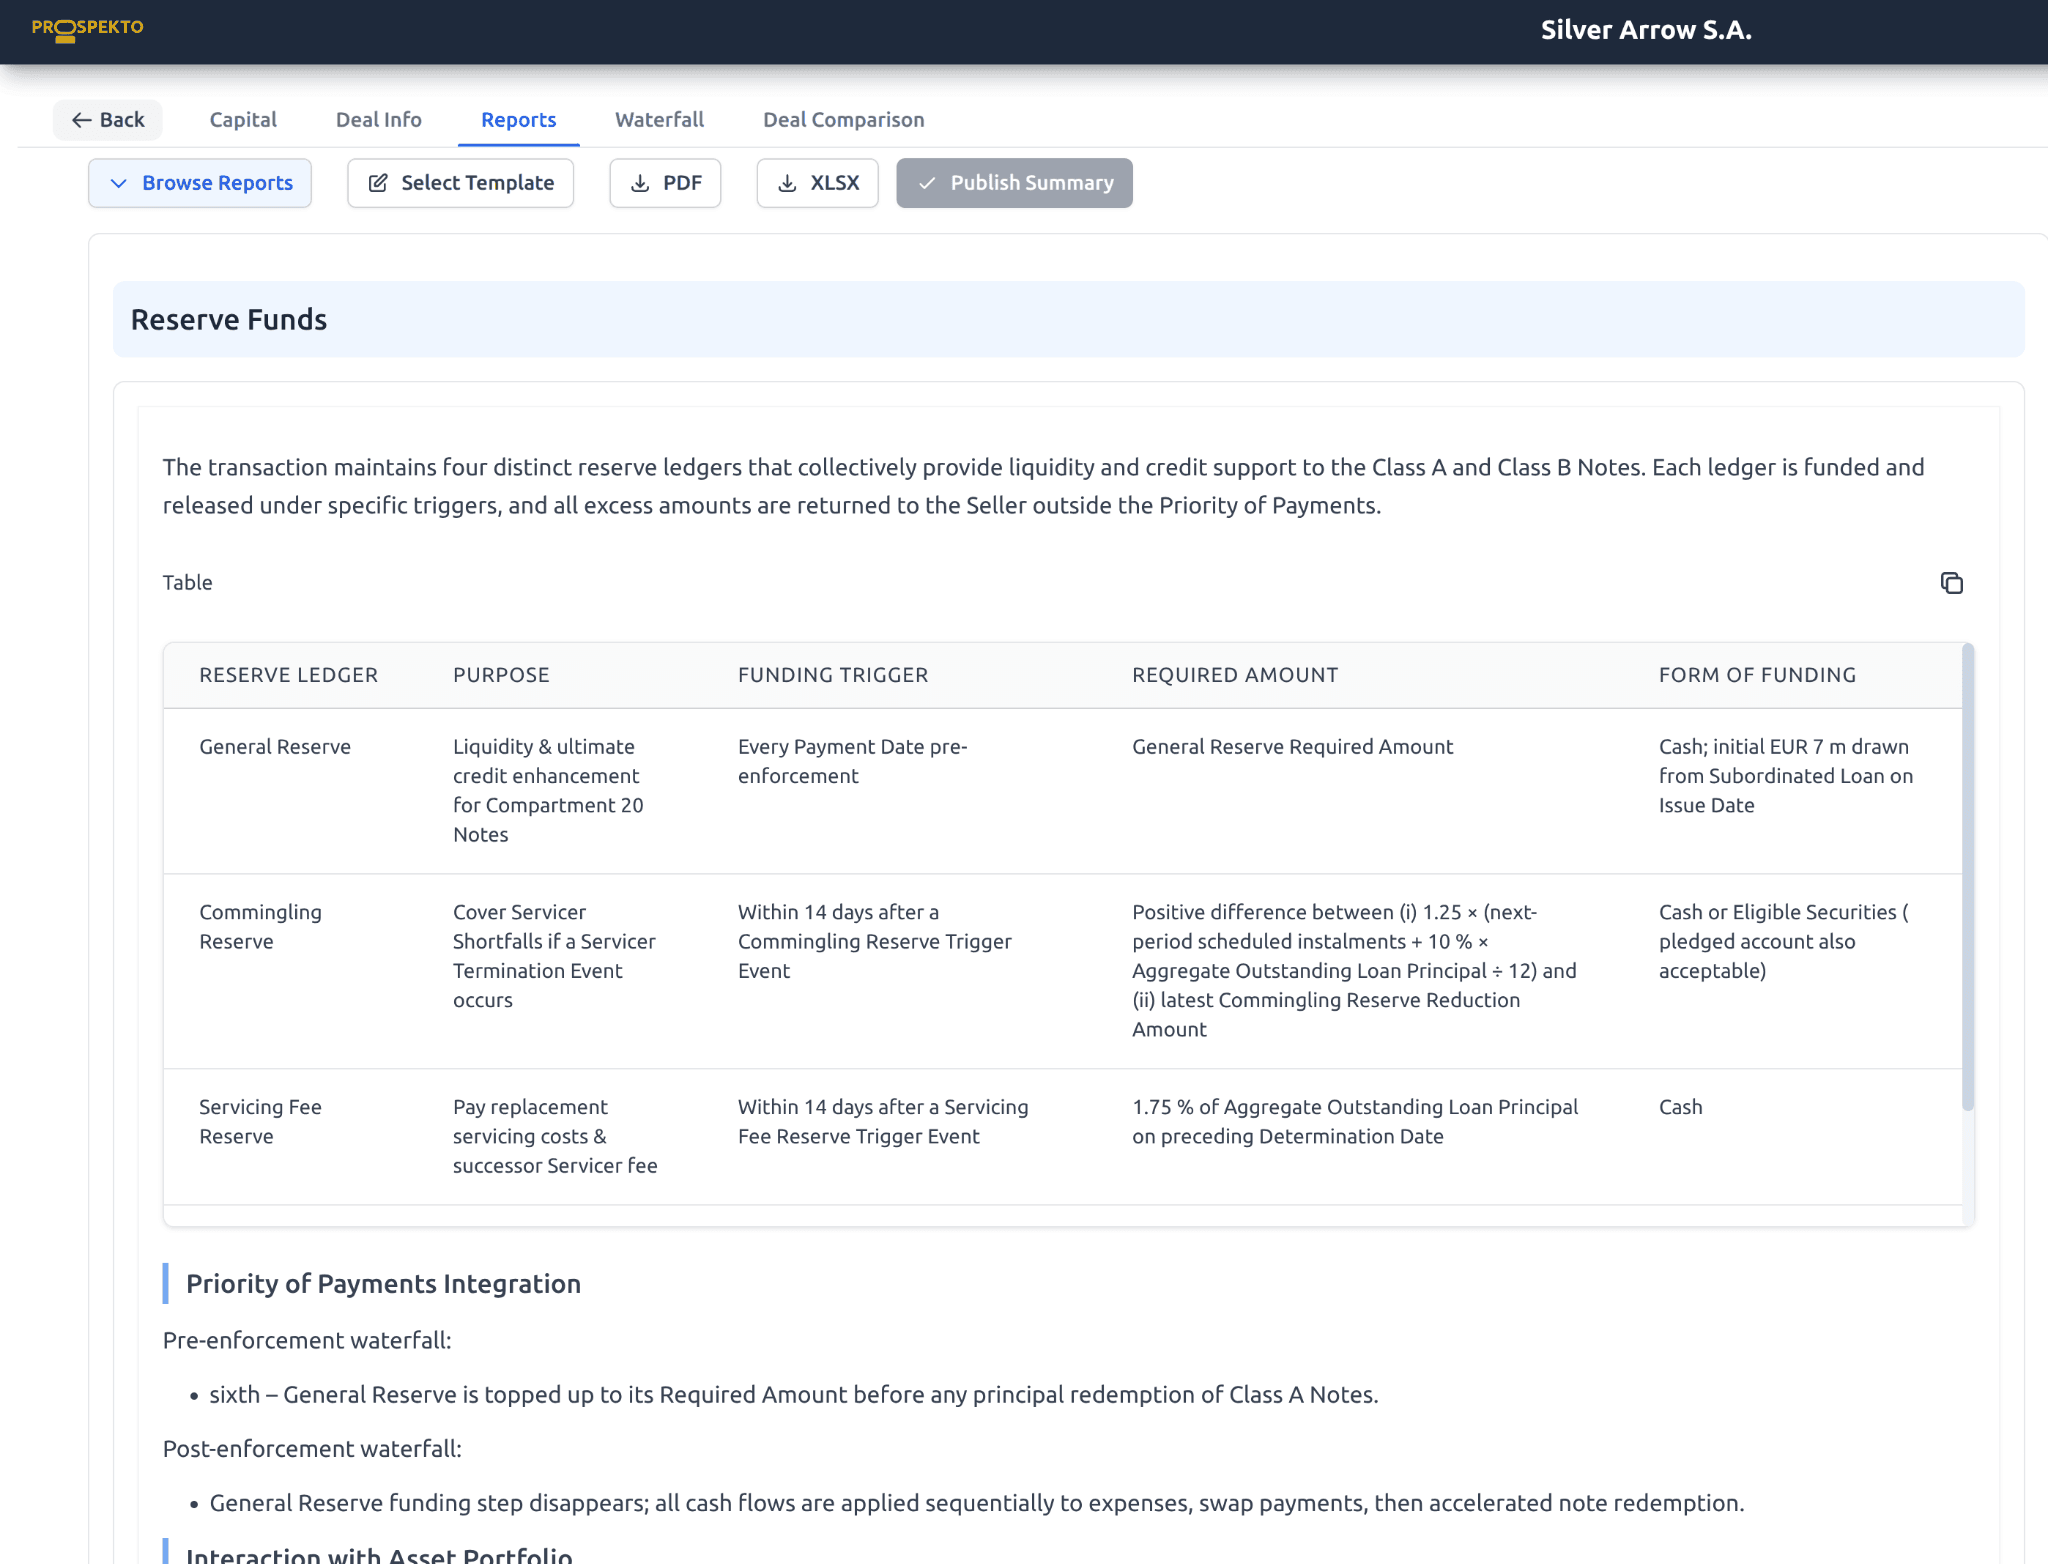Click the Silver Arrow S.A. title
The height and width of the screenshot is (1564, 2048).
click(1645, 30)
